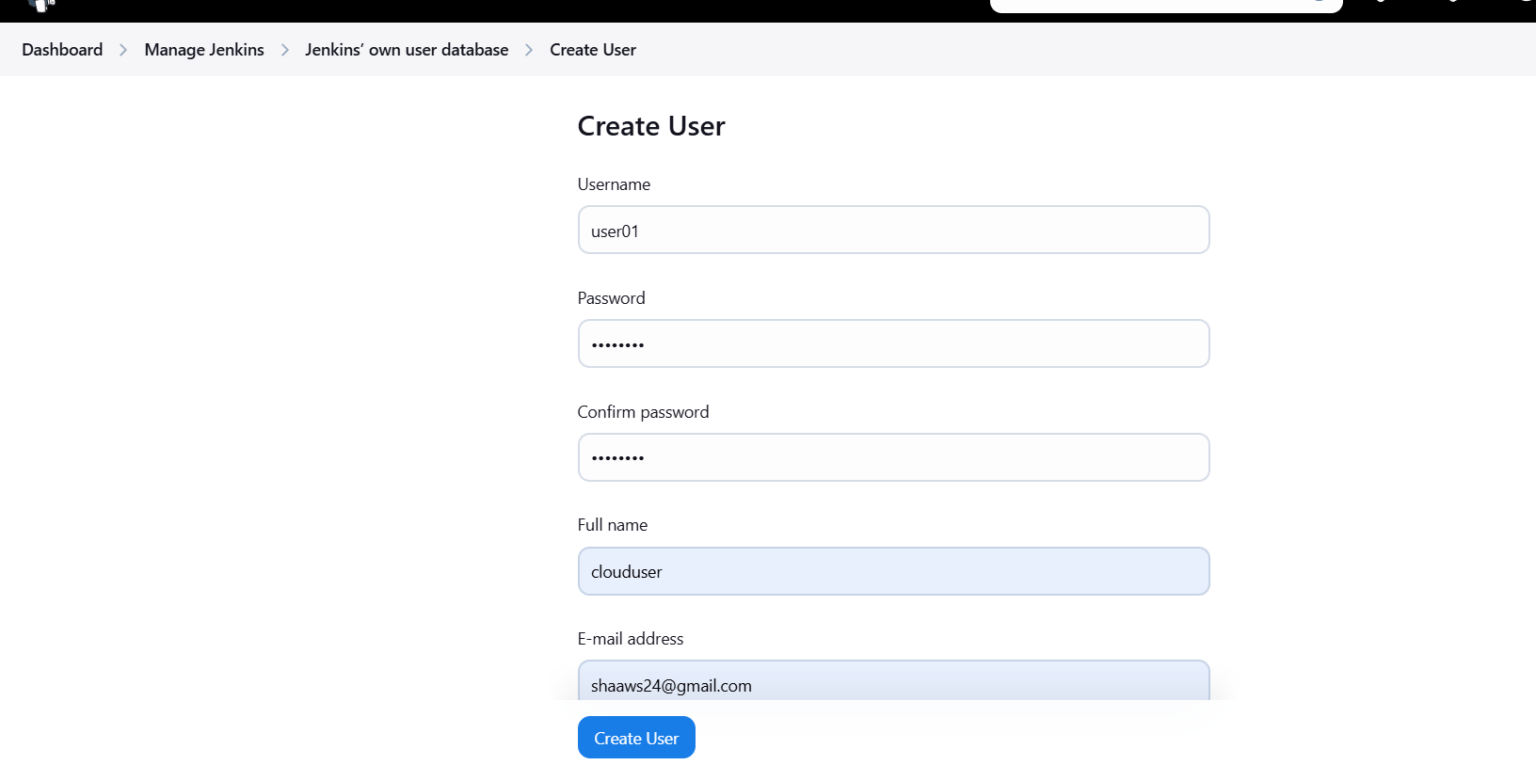Click the Username field containing user01
The width and height of the screenshot is (1536, 765).
click(x=893, y=229)
